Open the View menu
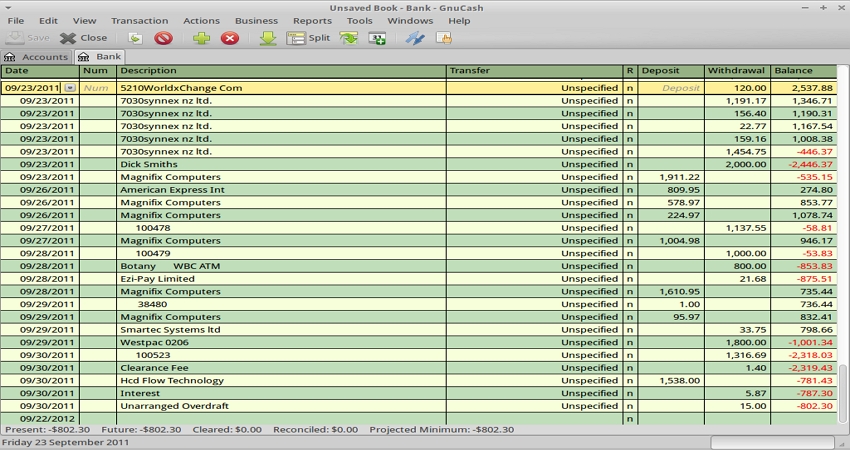The width and height of the screenshot is (850, 450). [x=85, y=21]
